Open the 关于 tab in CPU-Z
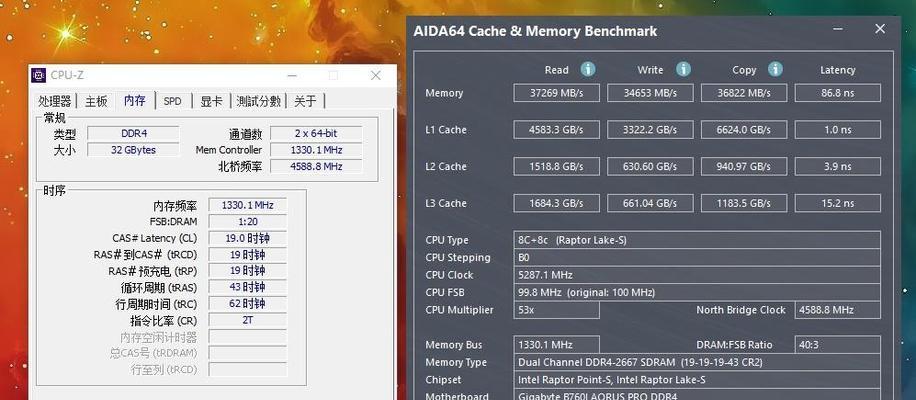The width and height of the screenshot is (916, 400). pos(305,101)
